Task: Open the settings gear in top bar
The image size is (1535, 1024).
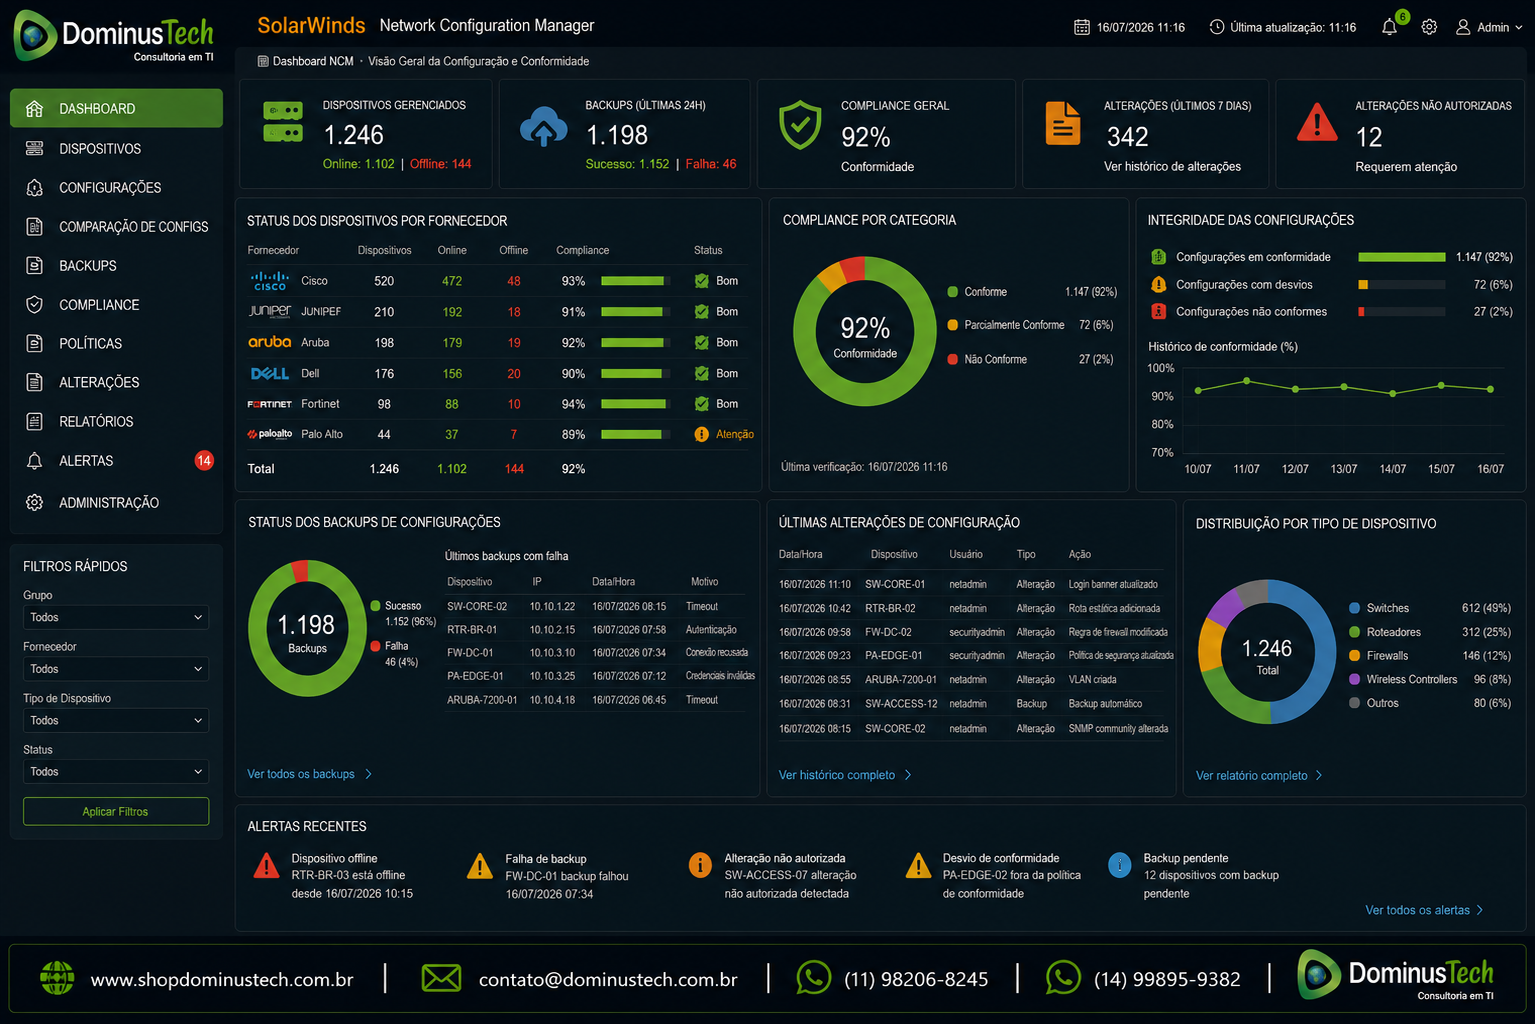Action: 1429,27
